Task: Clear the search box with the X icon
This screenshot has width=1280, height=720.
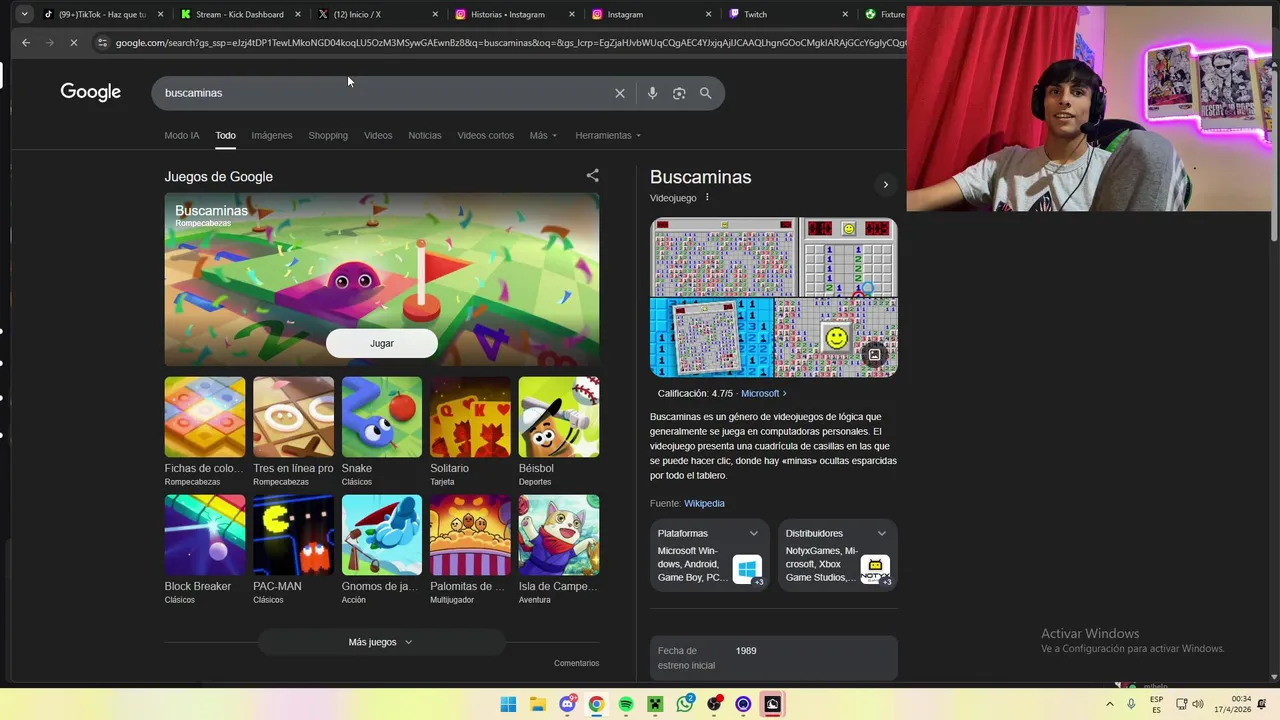Action: [x=620, y=93]
